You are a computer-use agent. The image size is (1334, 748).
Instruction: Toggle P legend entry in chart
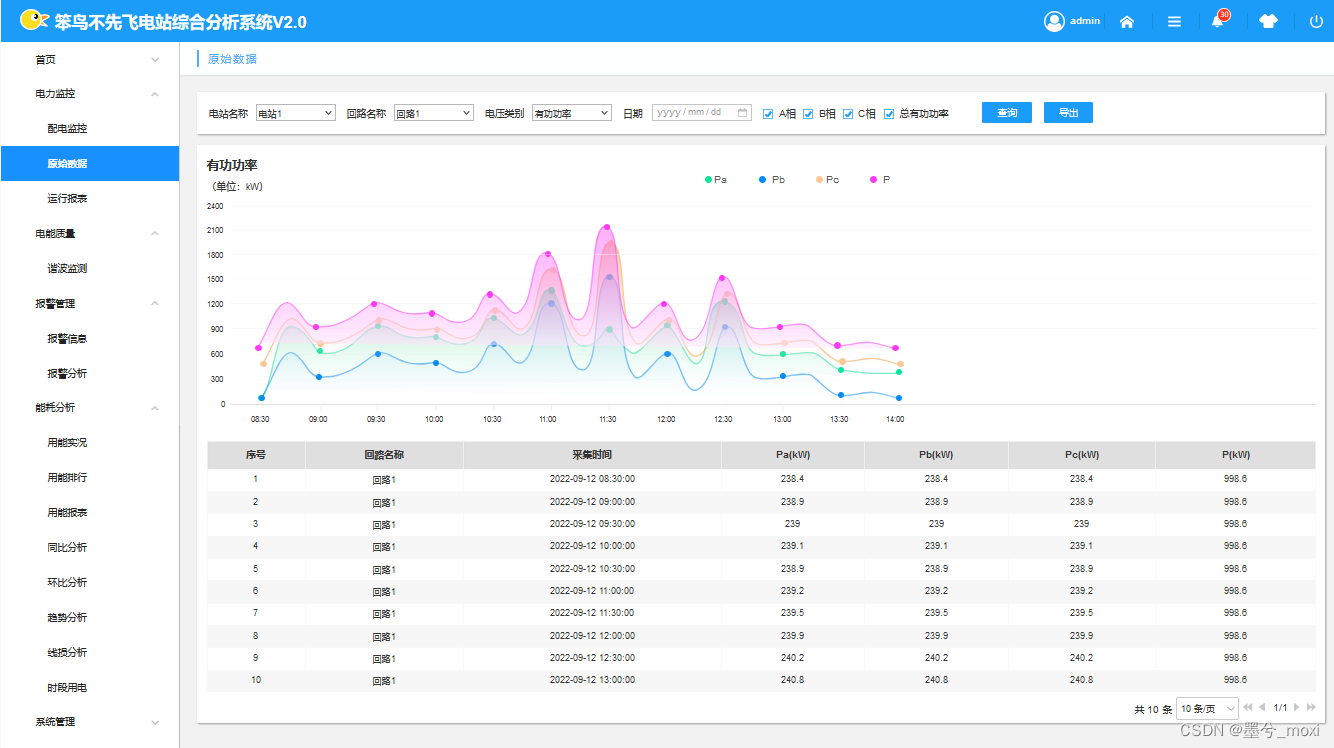[880, 180]
